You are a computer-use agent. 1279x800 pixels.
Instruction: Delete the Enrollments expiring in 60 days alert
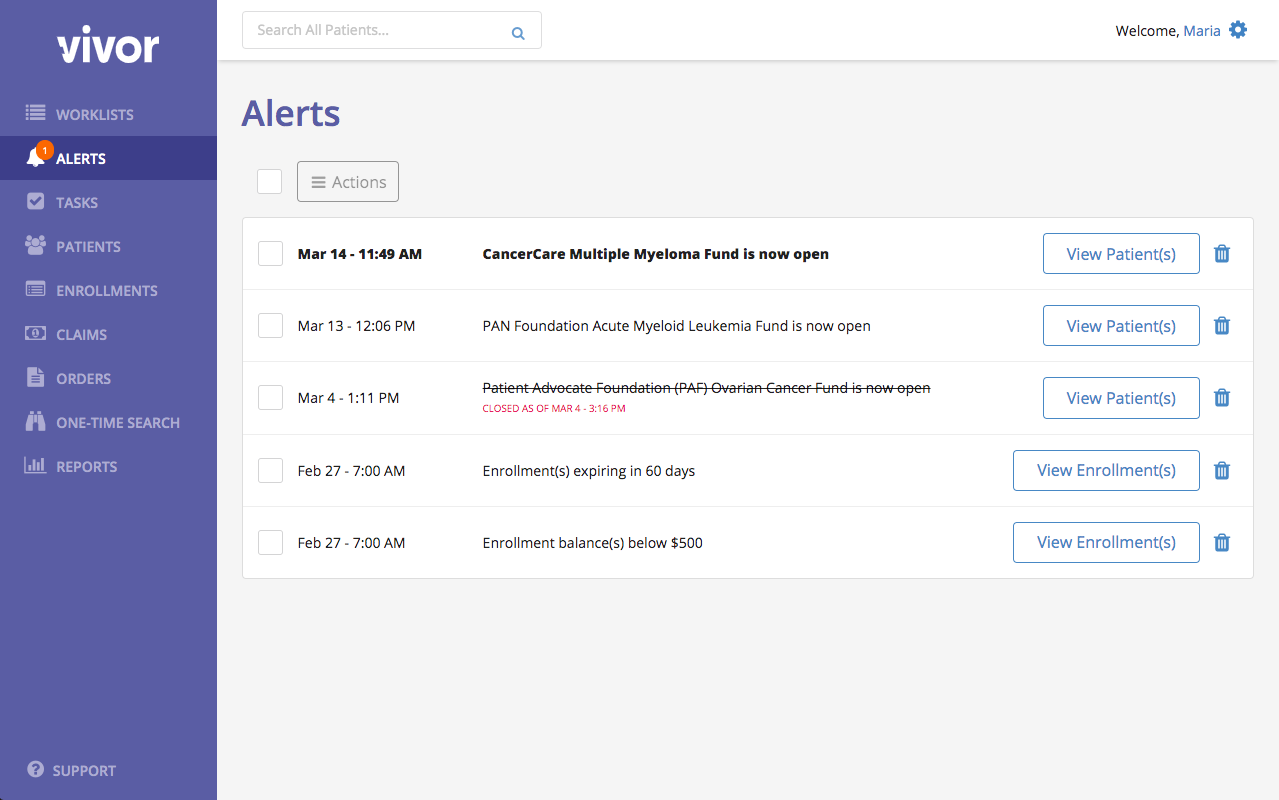point(1221,470)
